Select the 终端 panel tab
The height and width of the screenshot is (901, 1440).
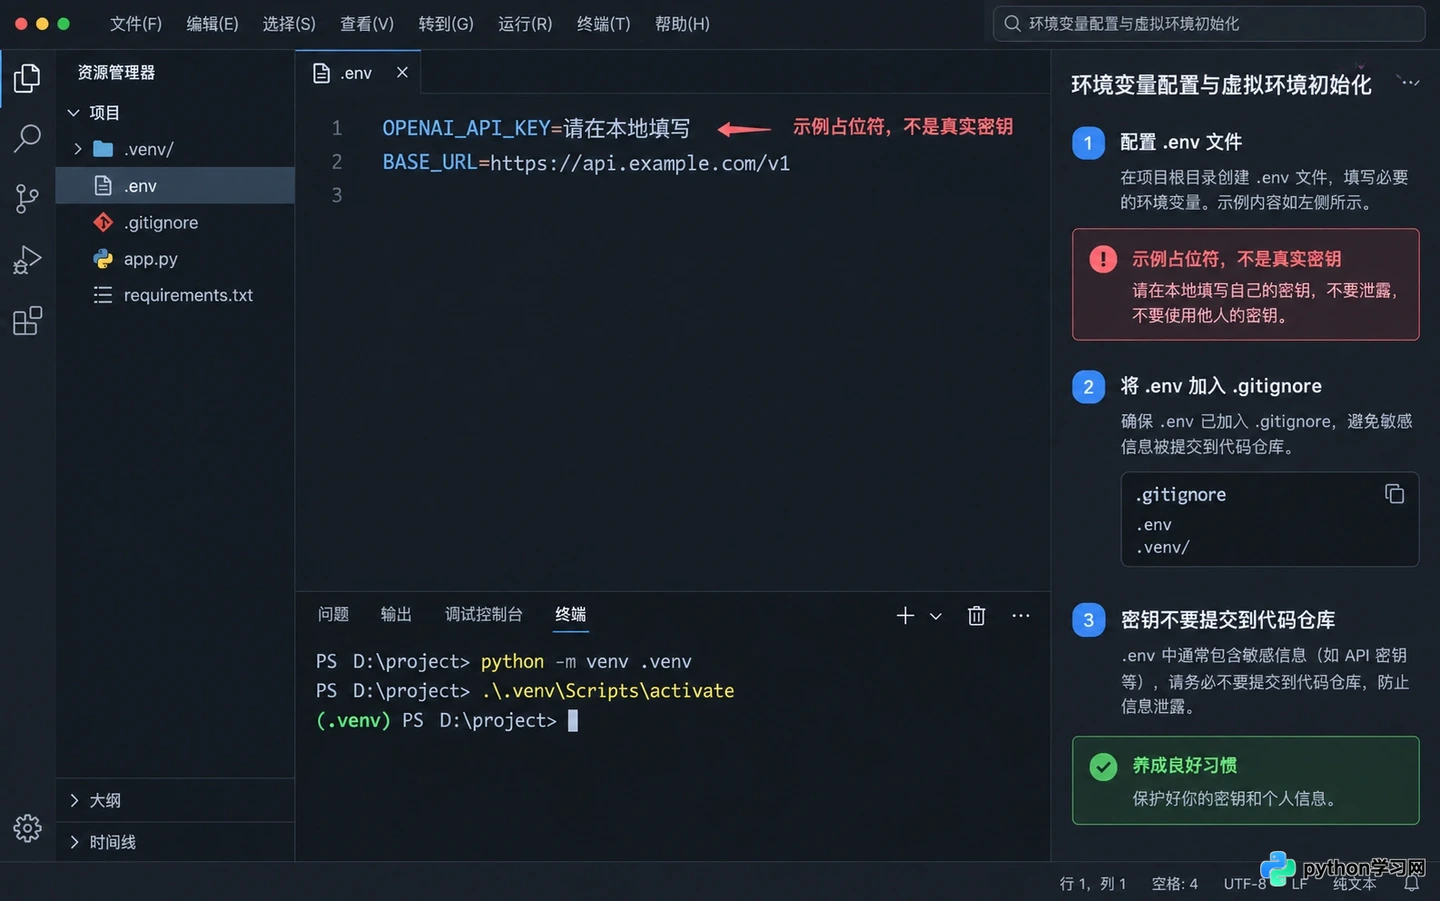click(x=571, y=614)
